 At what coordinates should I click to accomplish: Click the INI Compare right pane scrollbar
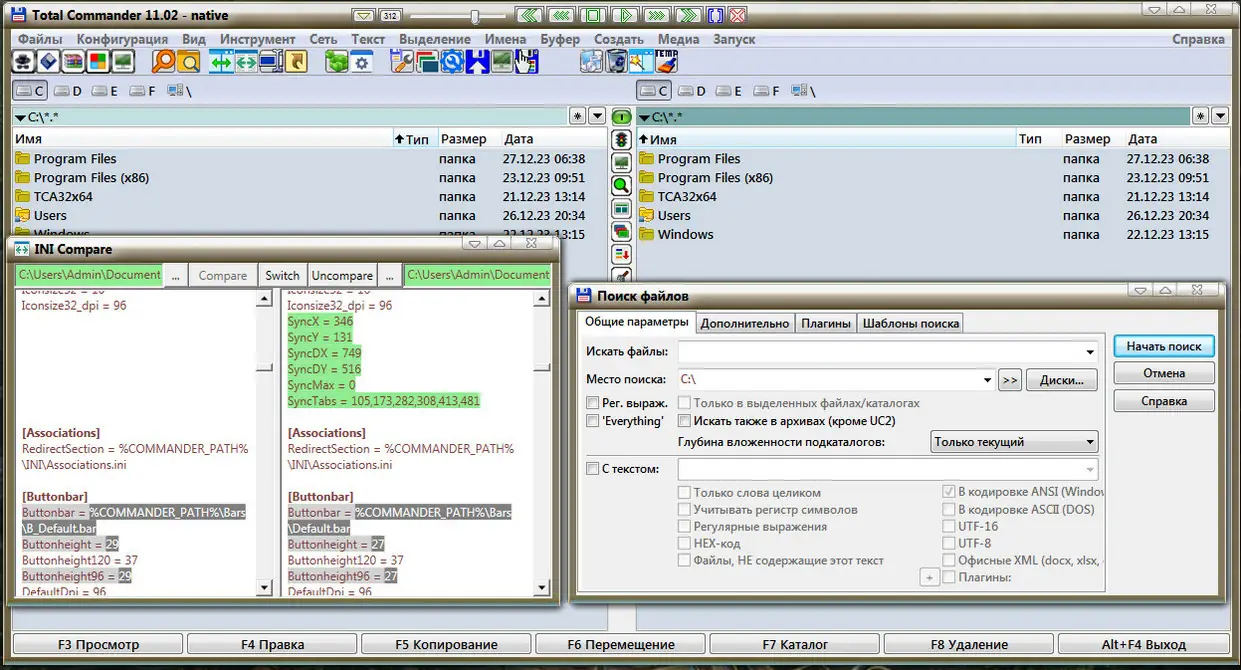(x=543, y=443)
